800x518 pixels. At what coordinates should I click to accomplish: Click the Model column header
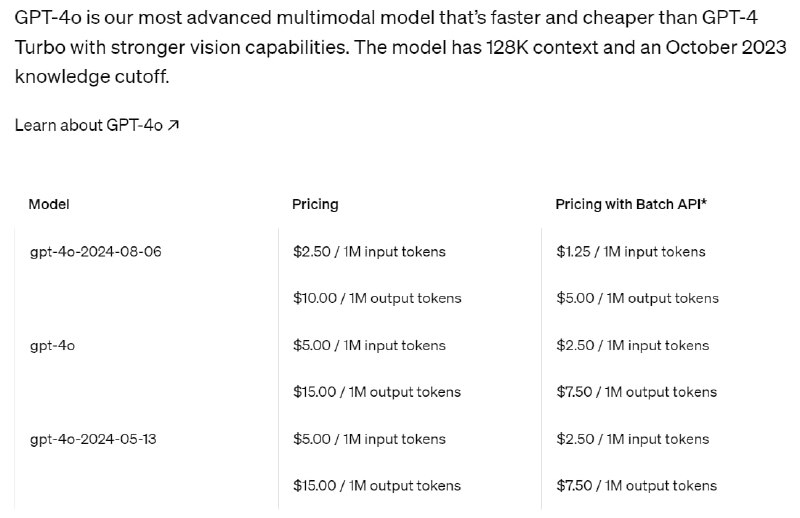point(49,204)
